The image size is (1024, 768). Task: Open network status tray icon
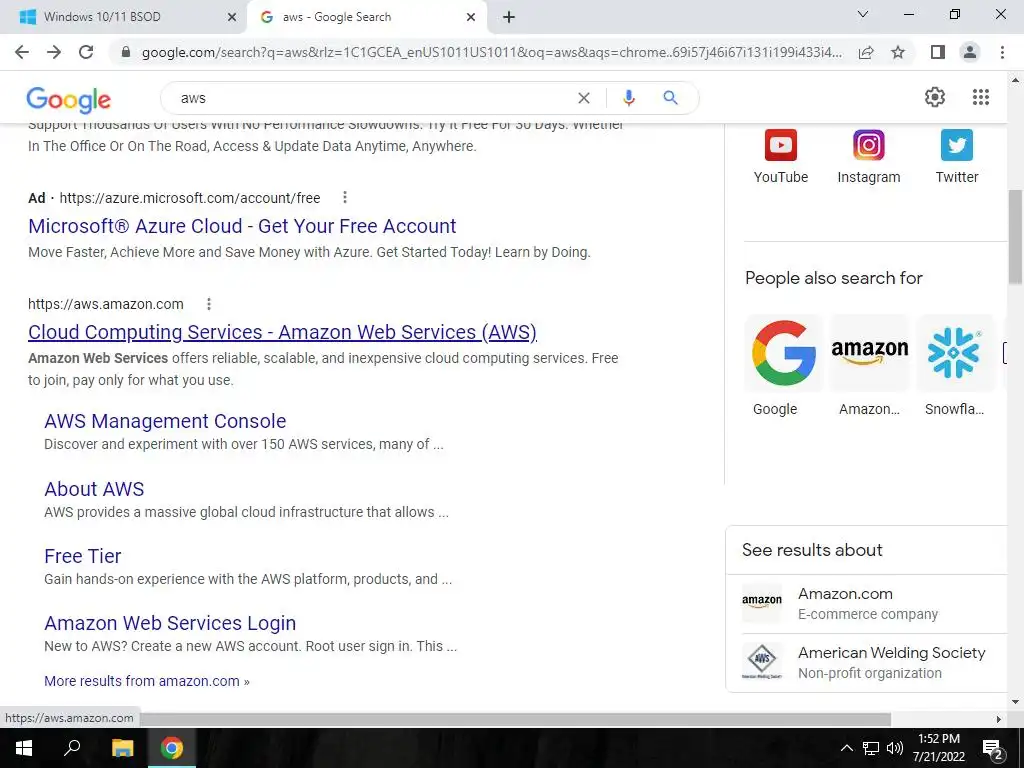pos(871,748)
